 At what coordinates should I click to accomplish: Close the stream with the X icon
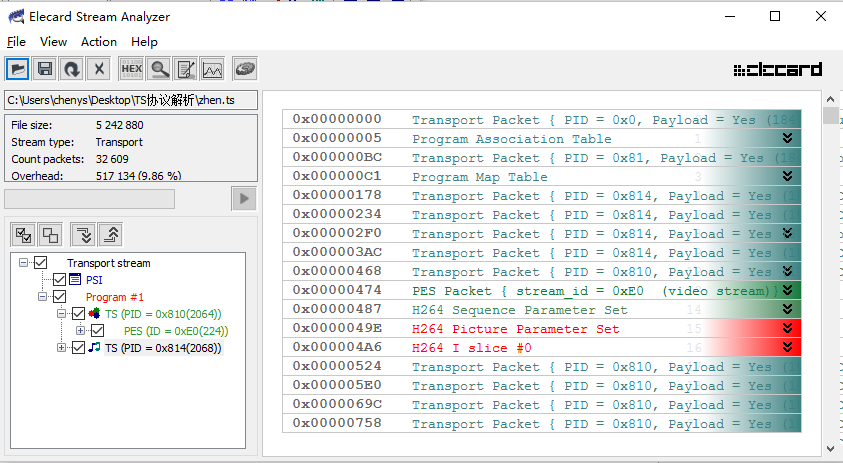pos(99,69)
